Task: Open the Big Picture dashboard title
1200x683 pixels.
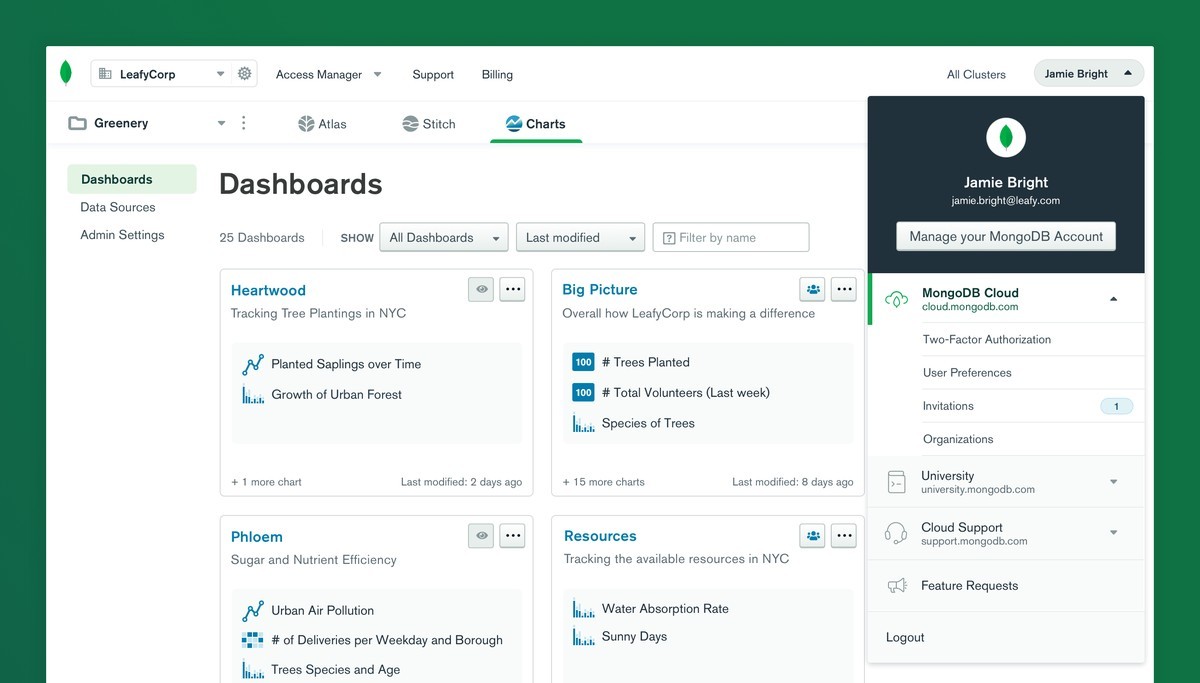Action: pyautogui.click(x=600, y=289)
